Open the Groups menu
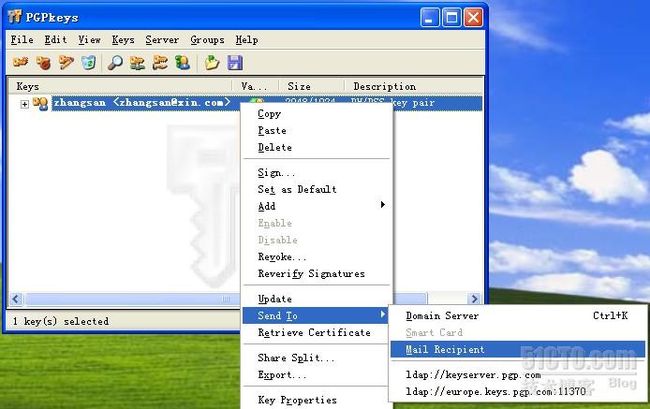 (x=207, y=40)
